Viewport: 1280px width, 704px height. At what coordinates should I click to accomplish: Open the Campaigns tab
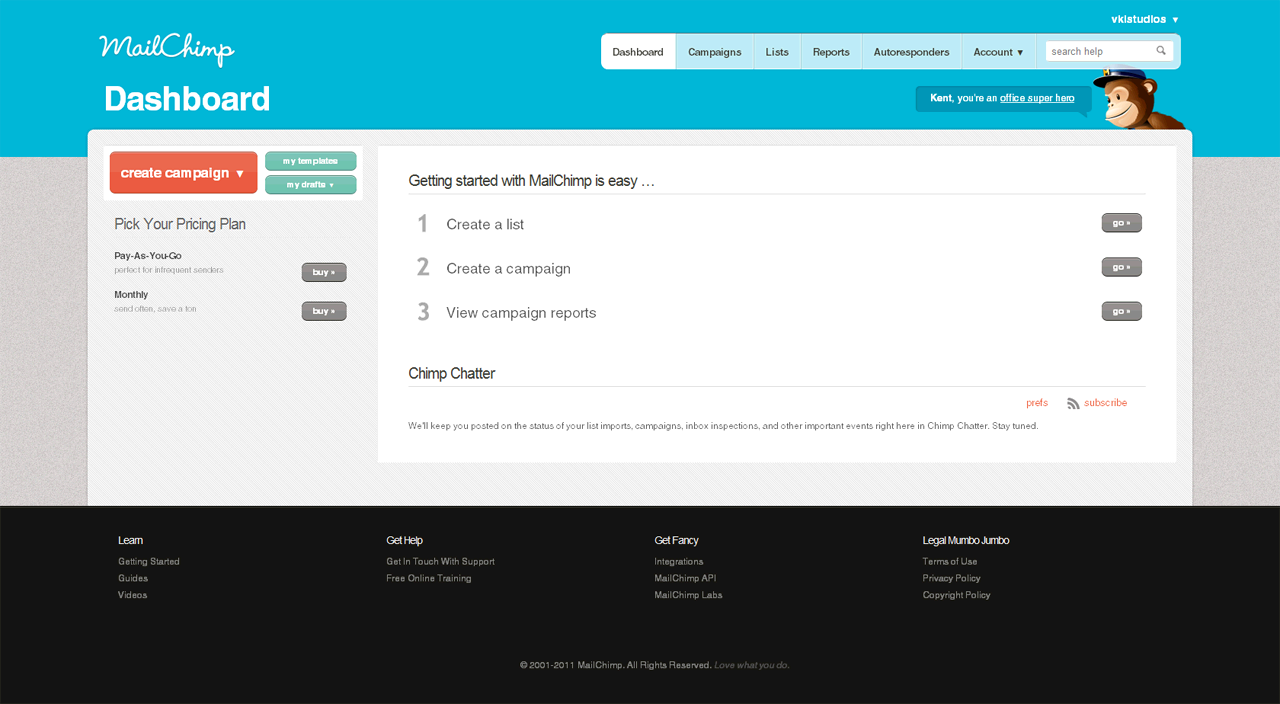pyautogui.click(x=715, y=52)
